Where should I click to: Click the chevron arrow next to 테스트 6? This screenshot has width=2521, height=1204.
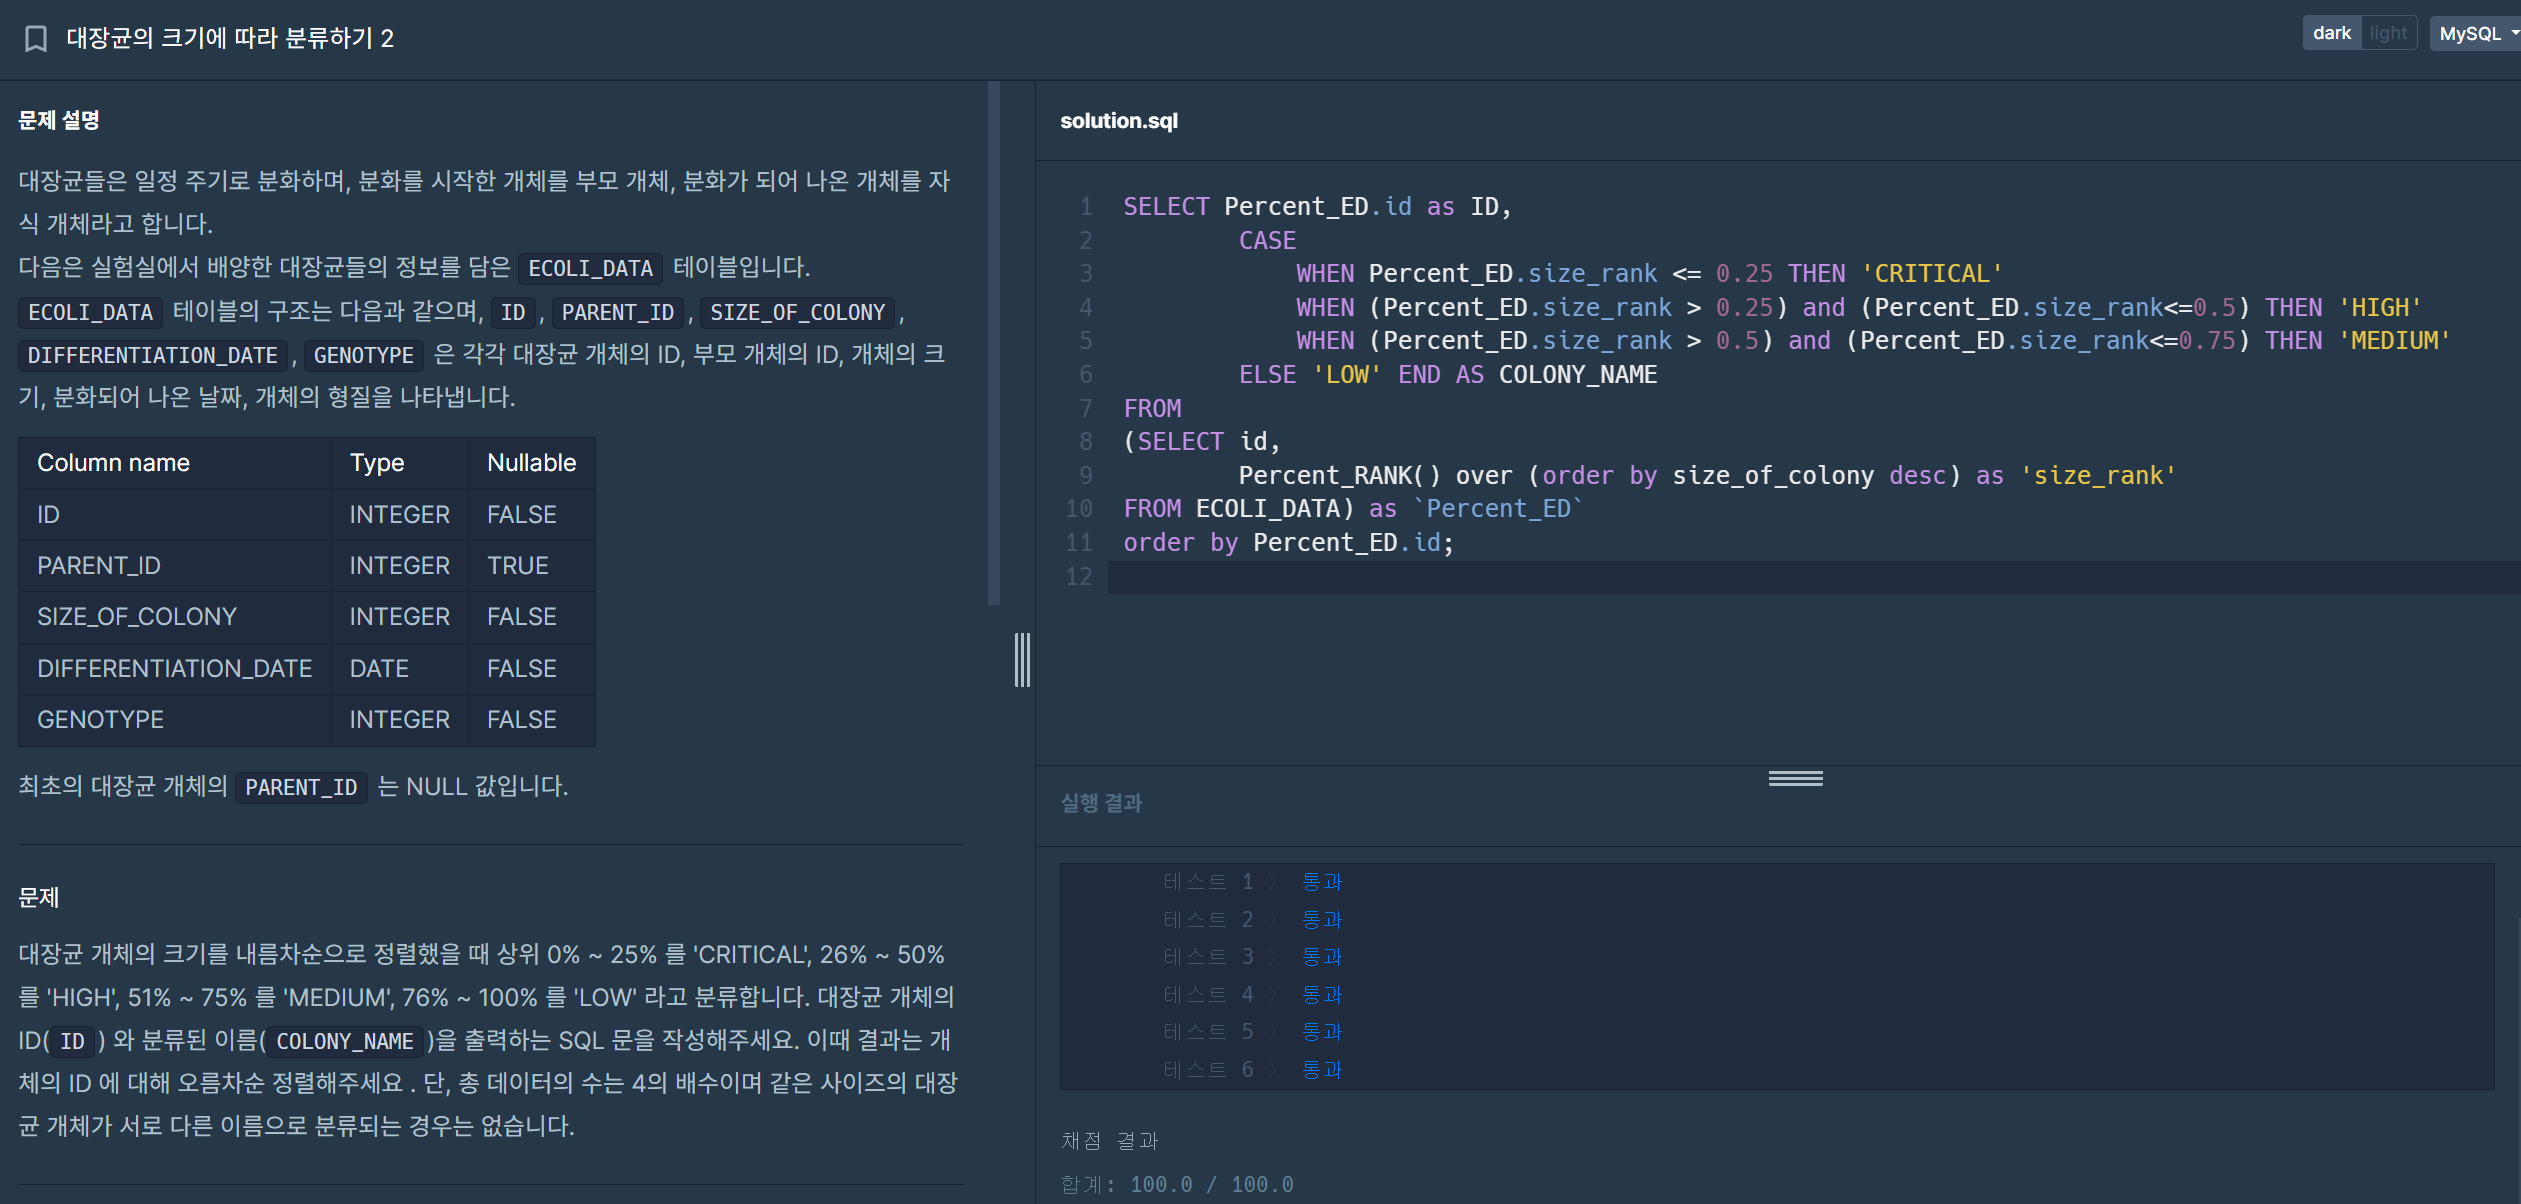1273,1070
